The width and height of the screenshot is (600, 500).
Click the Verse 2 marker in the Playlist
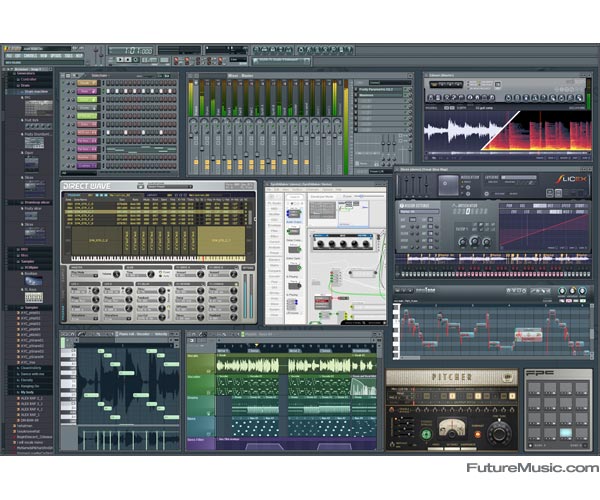294,351
